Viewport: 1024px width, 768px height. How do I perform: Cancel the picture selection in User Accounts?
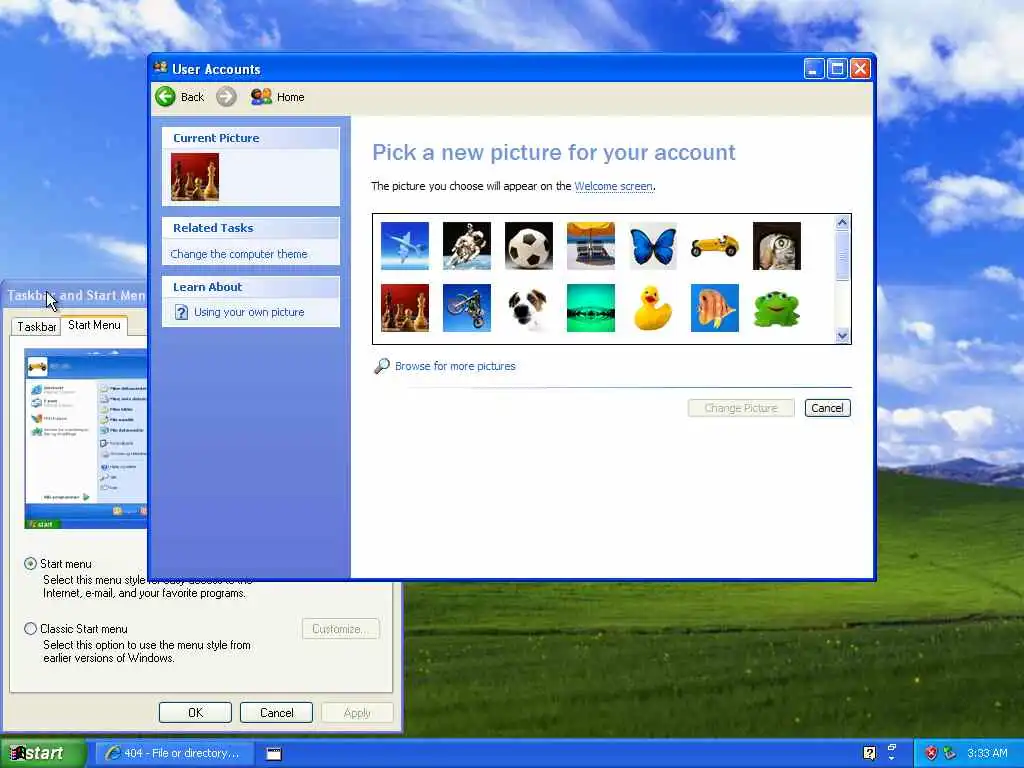coord(827,408)
